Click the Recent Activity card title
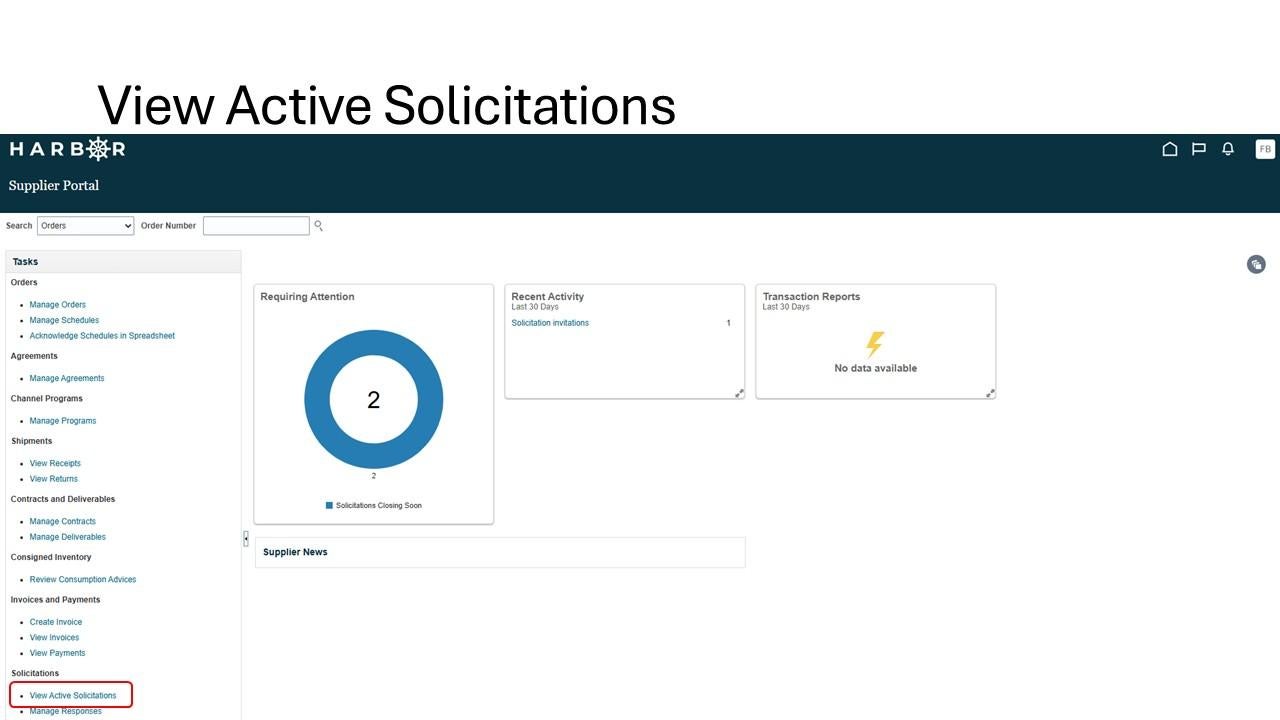 (x=547, y=297)
